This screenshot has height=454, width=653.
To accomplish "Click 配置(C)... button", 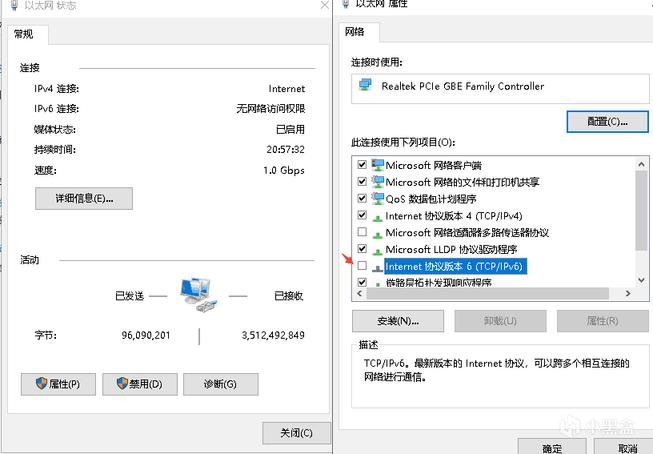I will point(608,122).
